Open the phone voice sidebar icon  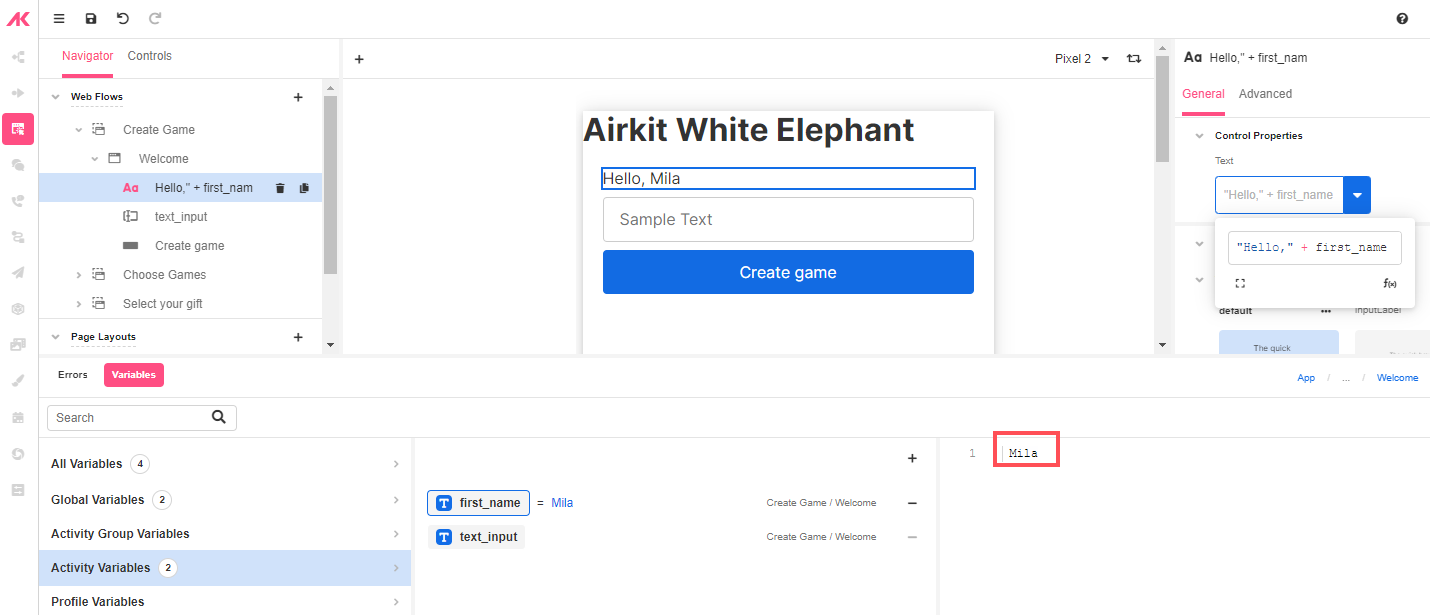point(18,201)
